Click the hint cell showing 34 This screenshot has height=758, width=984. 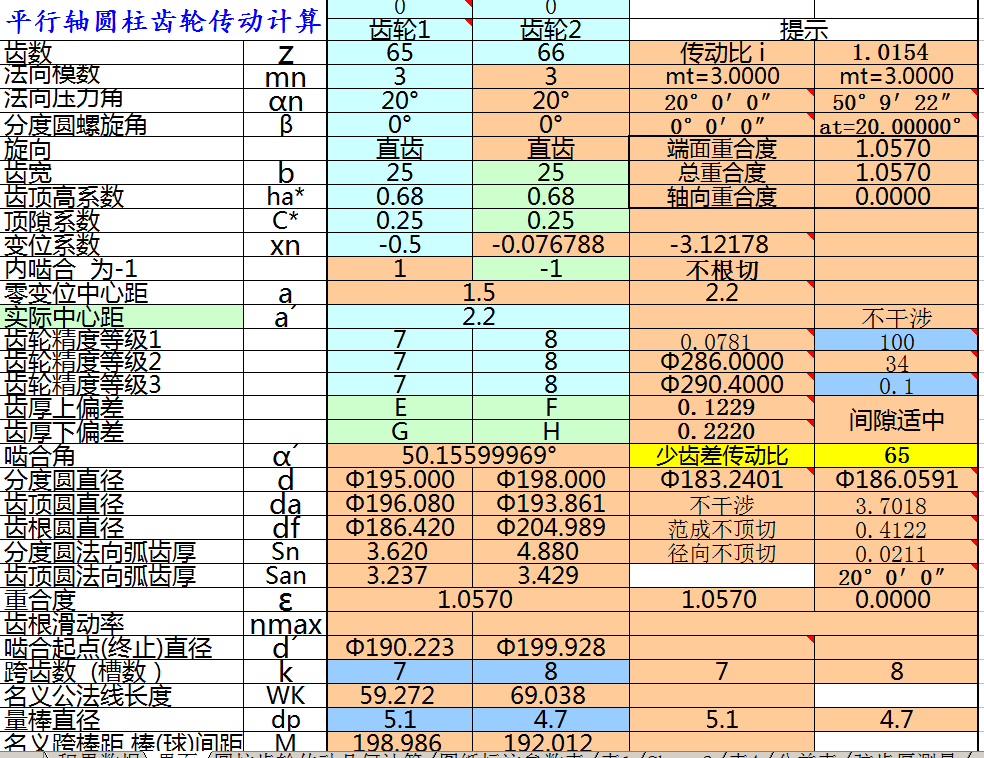click(x=896, y=362)
